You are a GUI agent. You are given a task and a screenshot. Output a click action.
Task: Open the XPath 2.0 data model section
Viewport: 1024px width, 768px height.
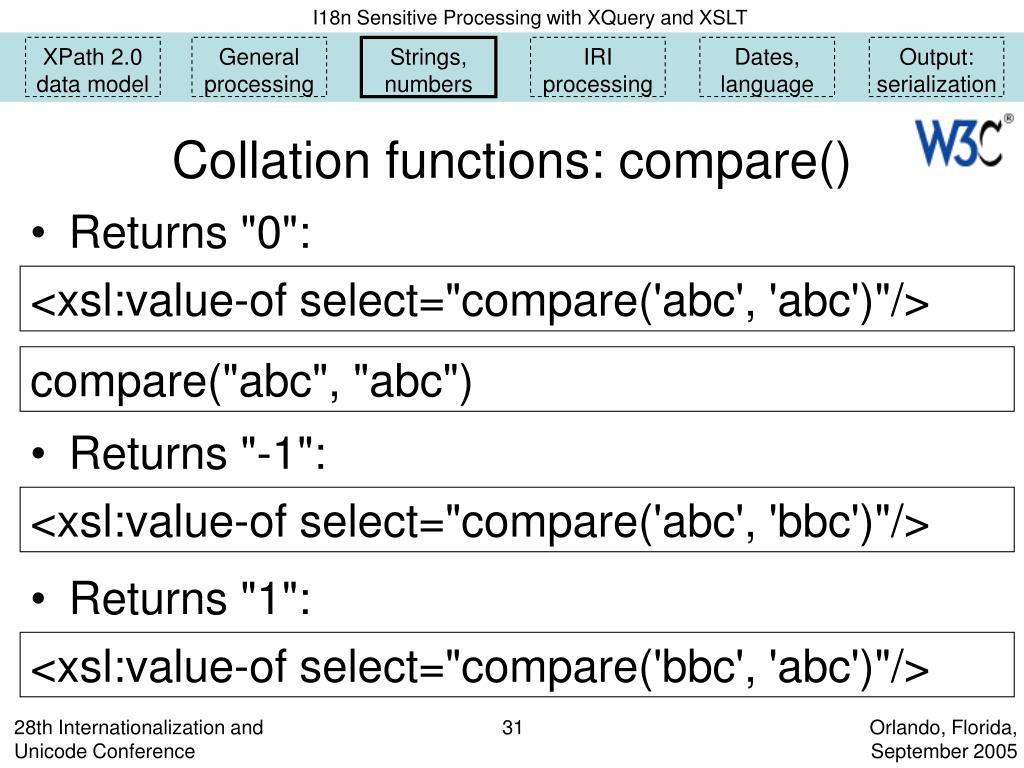(x=93, y=67)
